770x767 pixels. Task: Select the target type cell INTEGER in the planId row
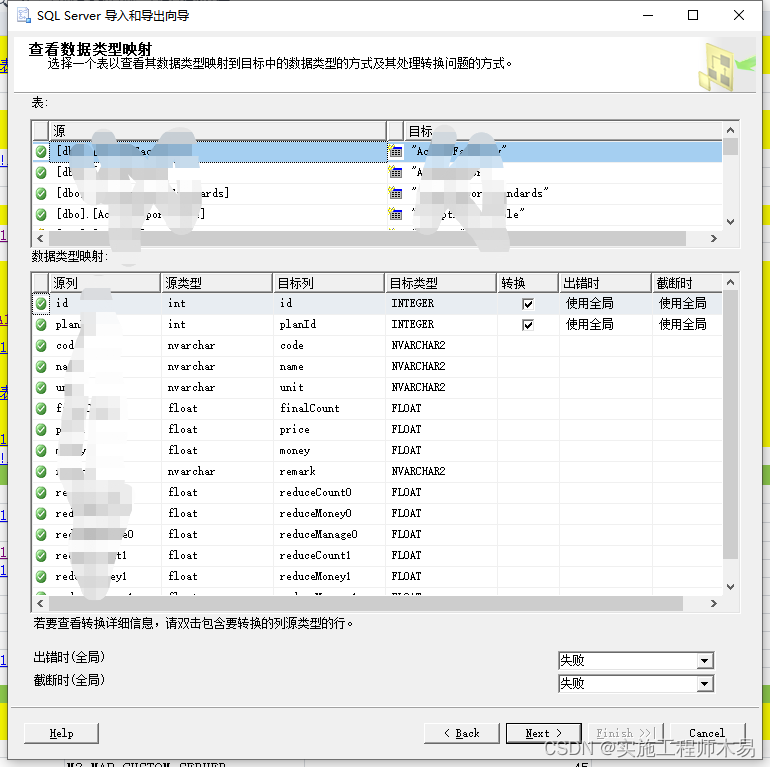click(441, 325)
